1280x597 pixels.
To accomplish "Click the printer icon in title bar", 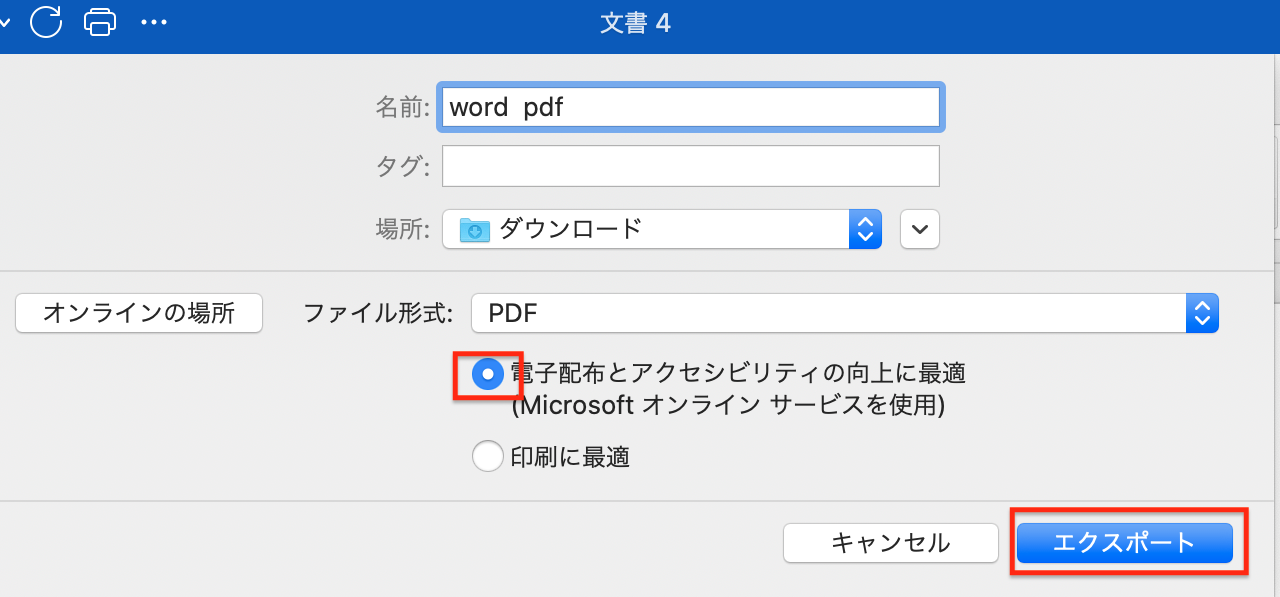I will click(100, 21).
